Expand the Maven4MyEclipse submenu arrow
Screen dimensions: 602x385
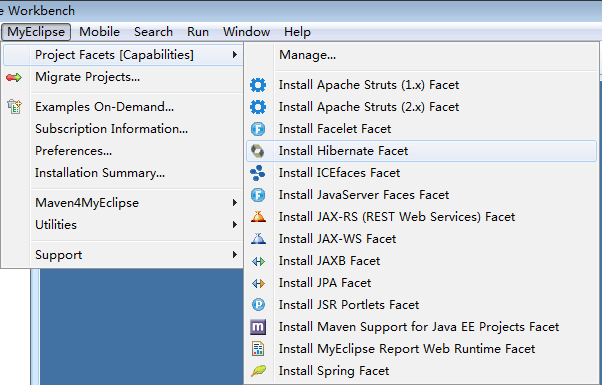point(235,202)
